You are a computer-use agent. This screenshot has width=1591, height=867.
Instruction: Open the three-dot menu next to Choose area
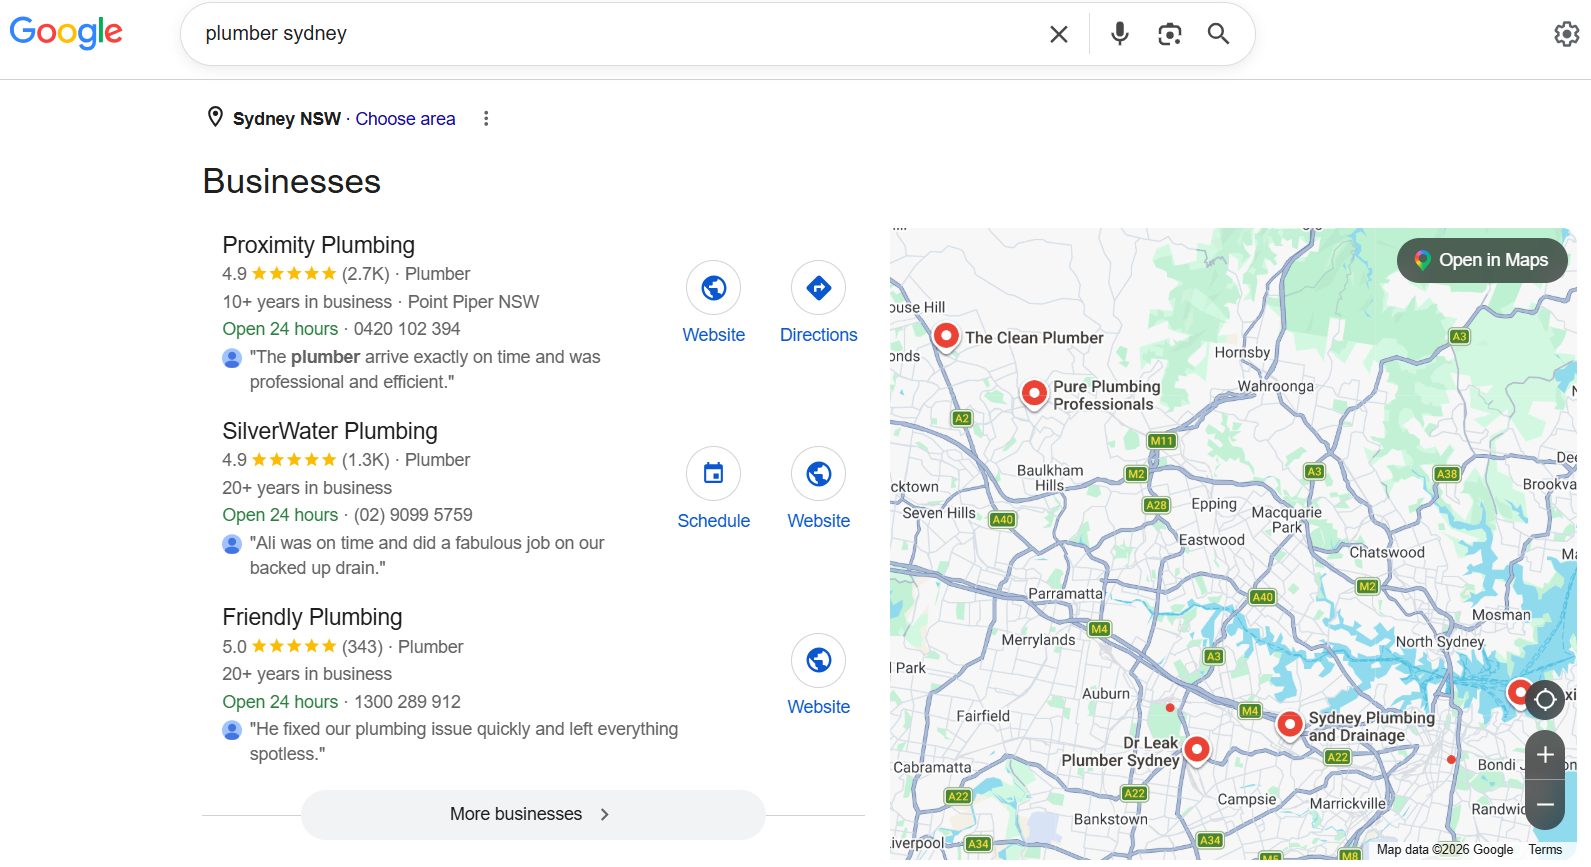click(x=486, y=118)
